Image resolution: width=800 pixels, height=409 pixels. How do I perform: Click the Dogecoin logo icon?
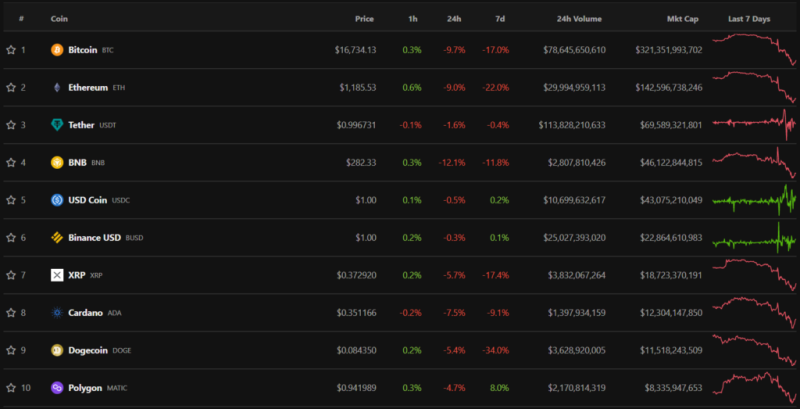point(57,350)
